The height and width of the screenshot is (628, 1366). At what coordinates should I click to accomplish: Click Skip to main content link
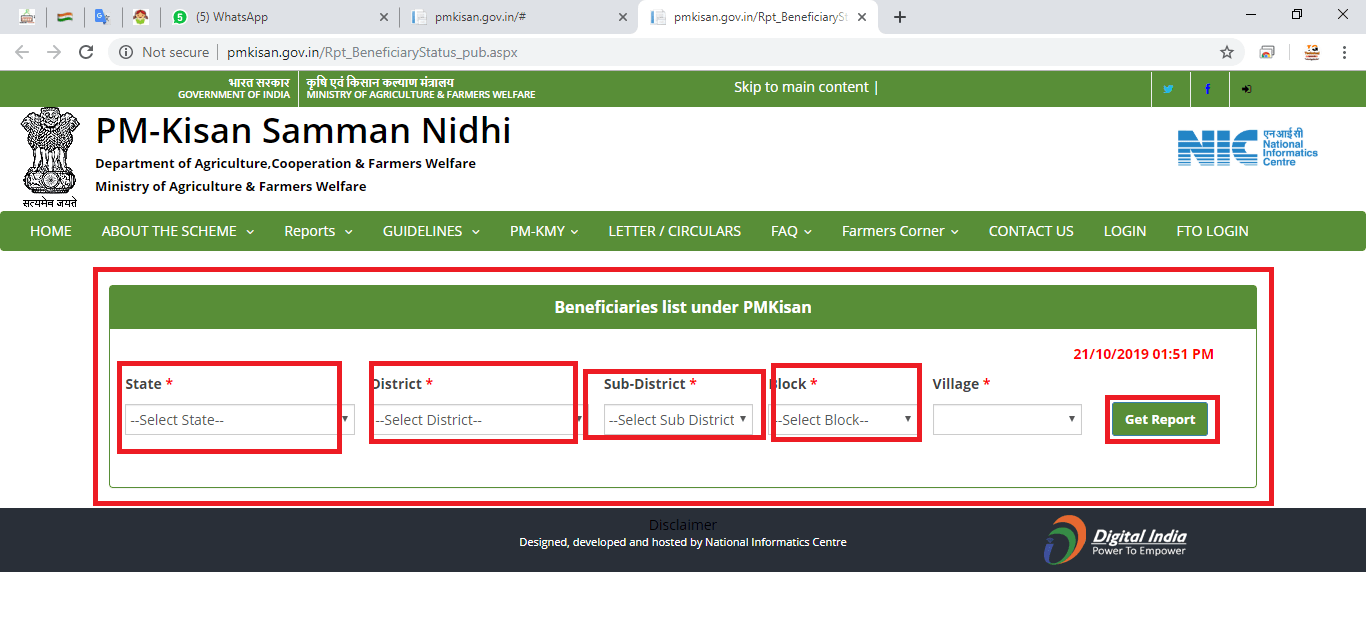tap(801, 87)
